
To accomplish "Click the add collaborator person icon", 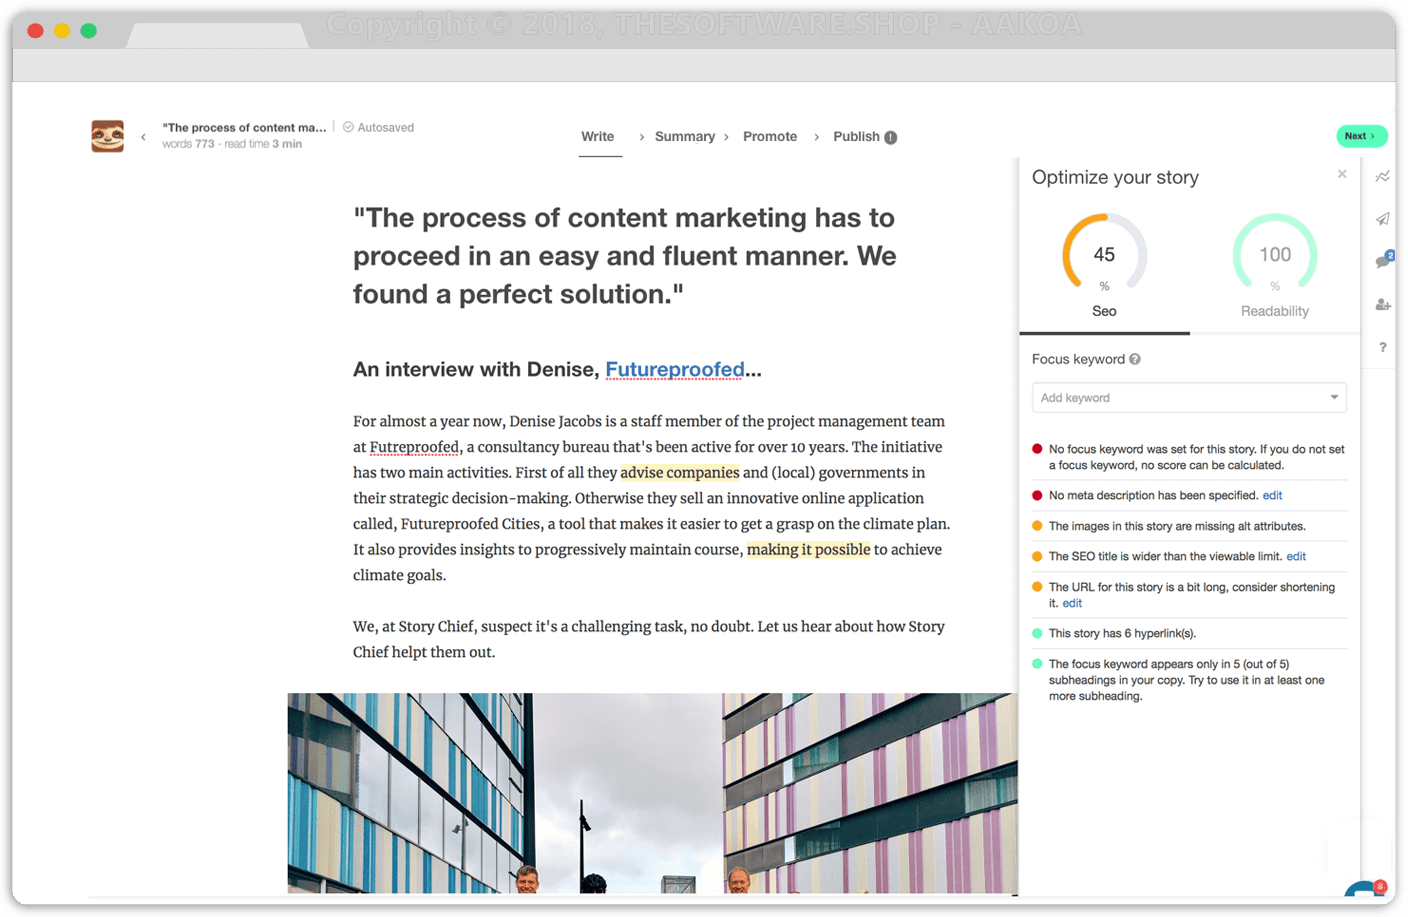I will click(x=1382, y=304).
